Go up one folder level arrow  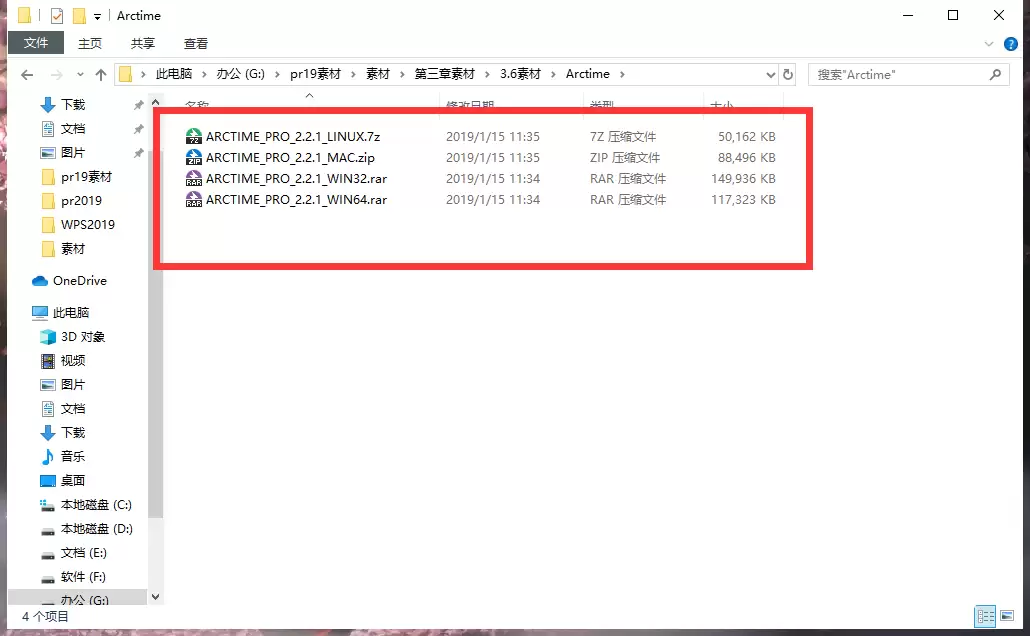pyautogui.click(x=101, y=75)
